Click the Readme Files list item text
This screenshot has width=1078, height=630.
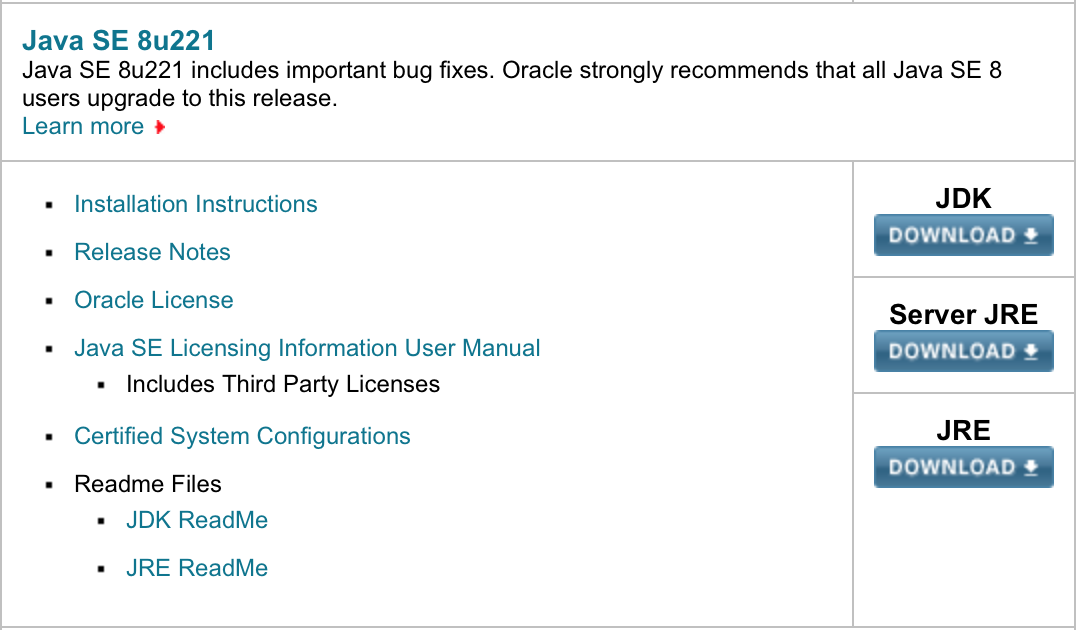click(x=148, y=484)
